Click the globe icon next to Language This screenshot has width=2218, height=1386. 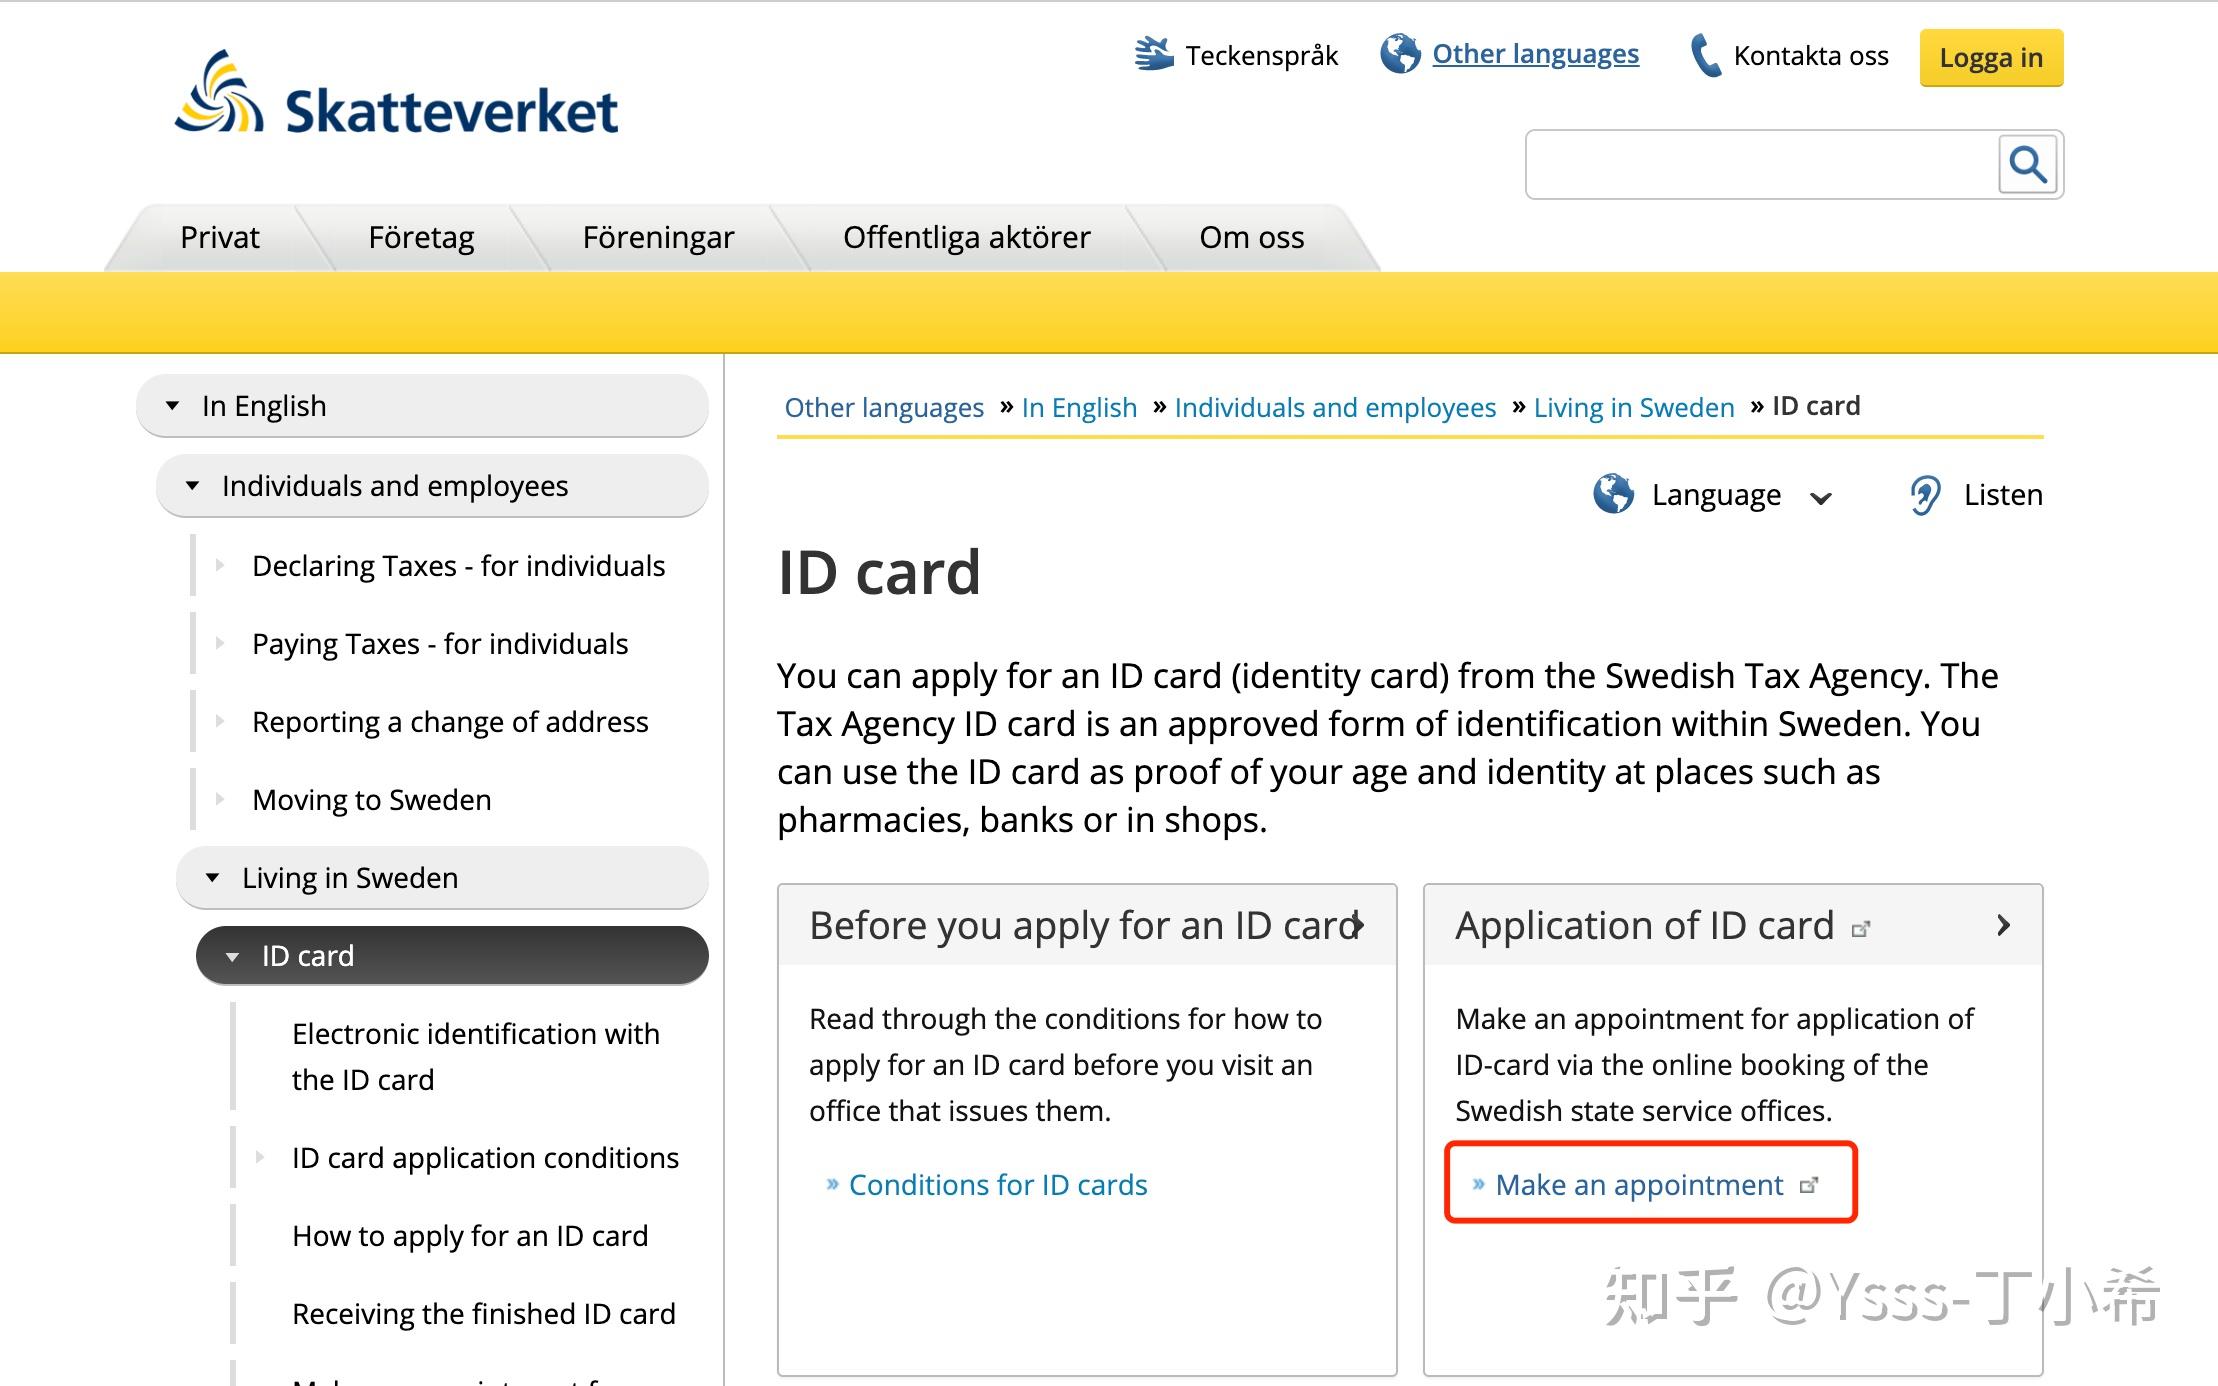[x=1613, y=494]
